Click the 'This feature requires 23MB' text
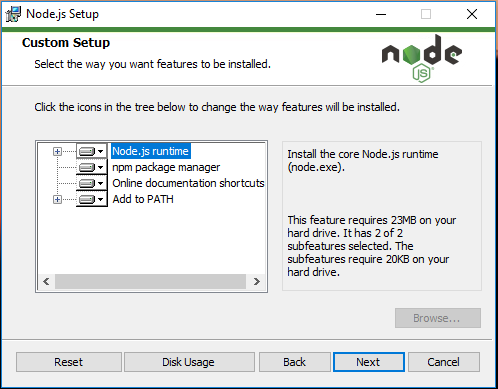 click(371, 246)
